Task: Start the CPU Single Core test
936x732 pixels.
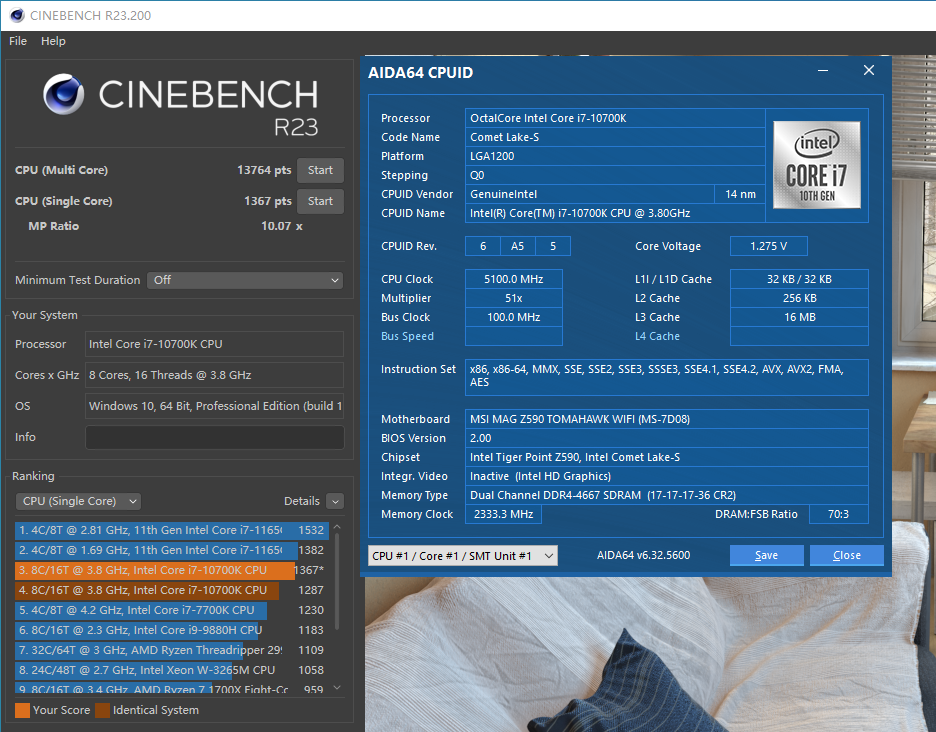Action: click(321, 201)
